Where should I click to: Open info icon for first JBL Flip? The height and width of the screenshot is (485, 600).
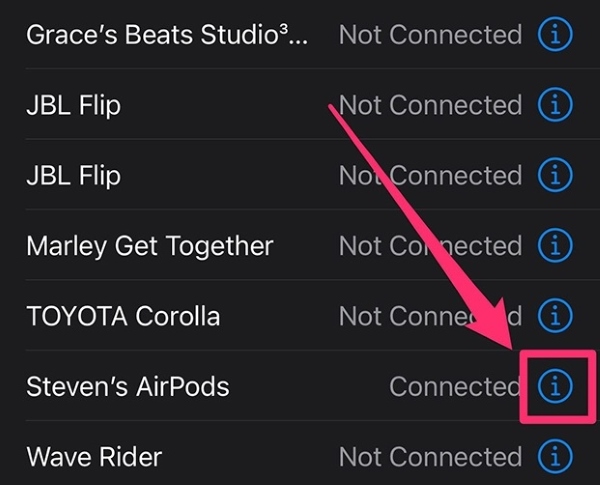(555, 105)
